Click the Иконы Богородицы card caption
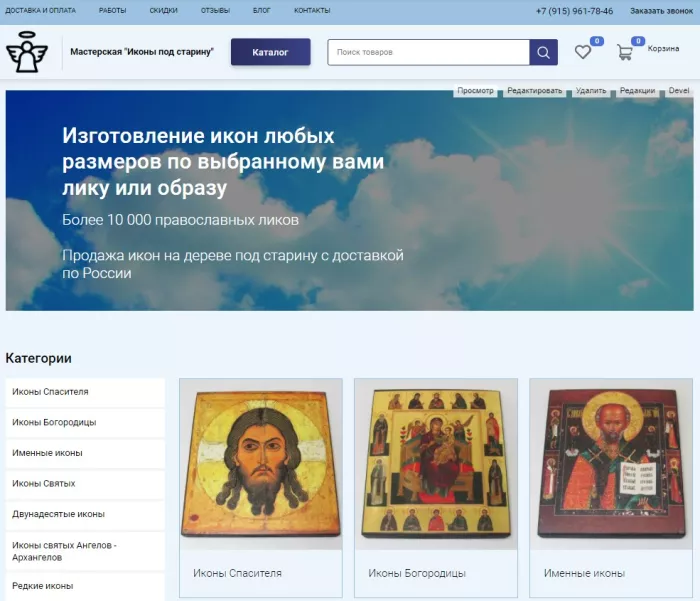Viewport: 700px width, 601px height. tap(417, 573)
